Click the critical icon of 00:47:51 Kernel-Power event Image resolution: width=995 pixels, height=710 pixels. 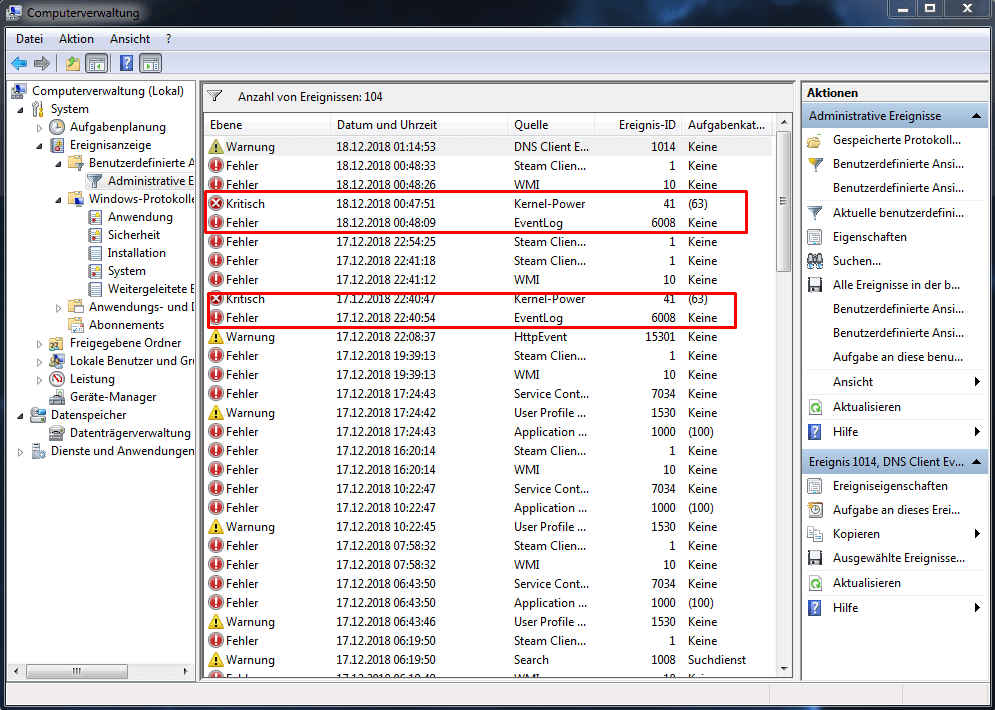tap(216, 204)
